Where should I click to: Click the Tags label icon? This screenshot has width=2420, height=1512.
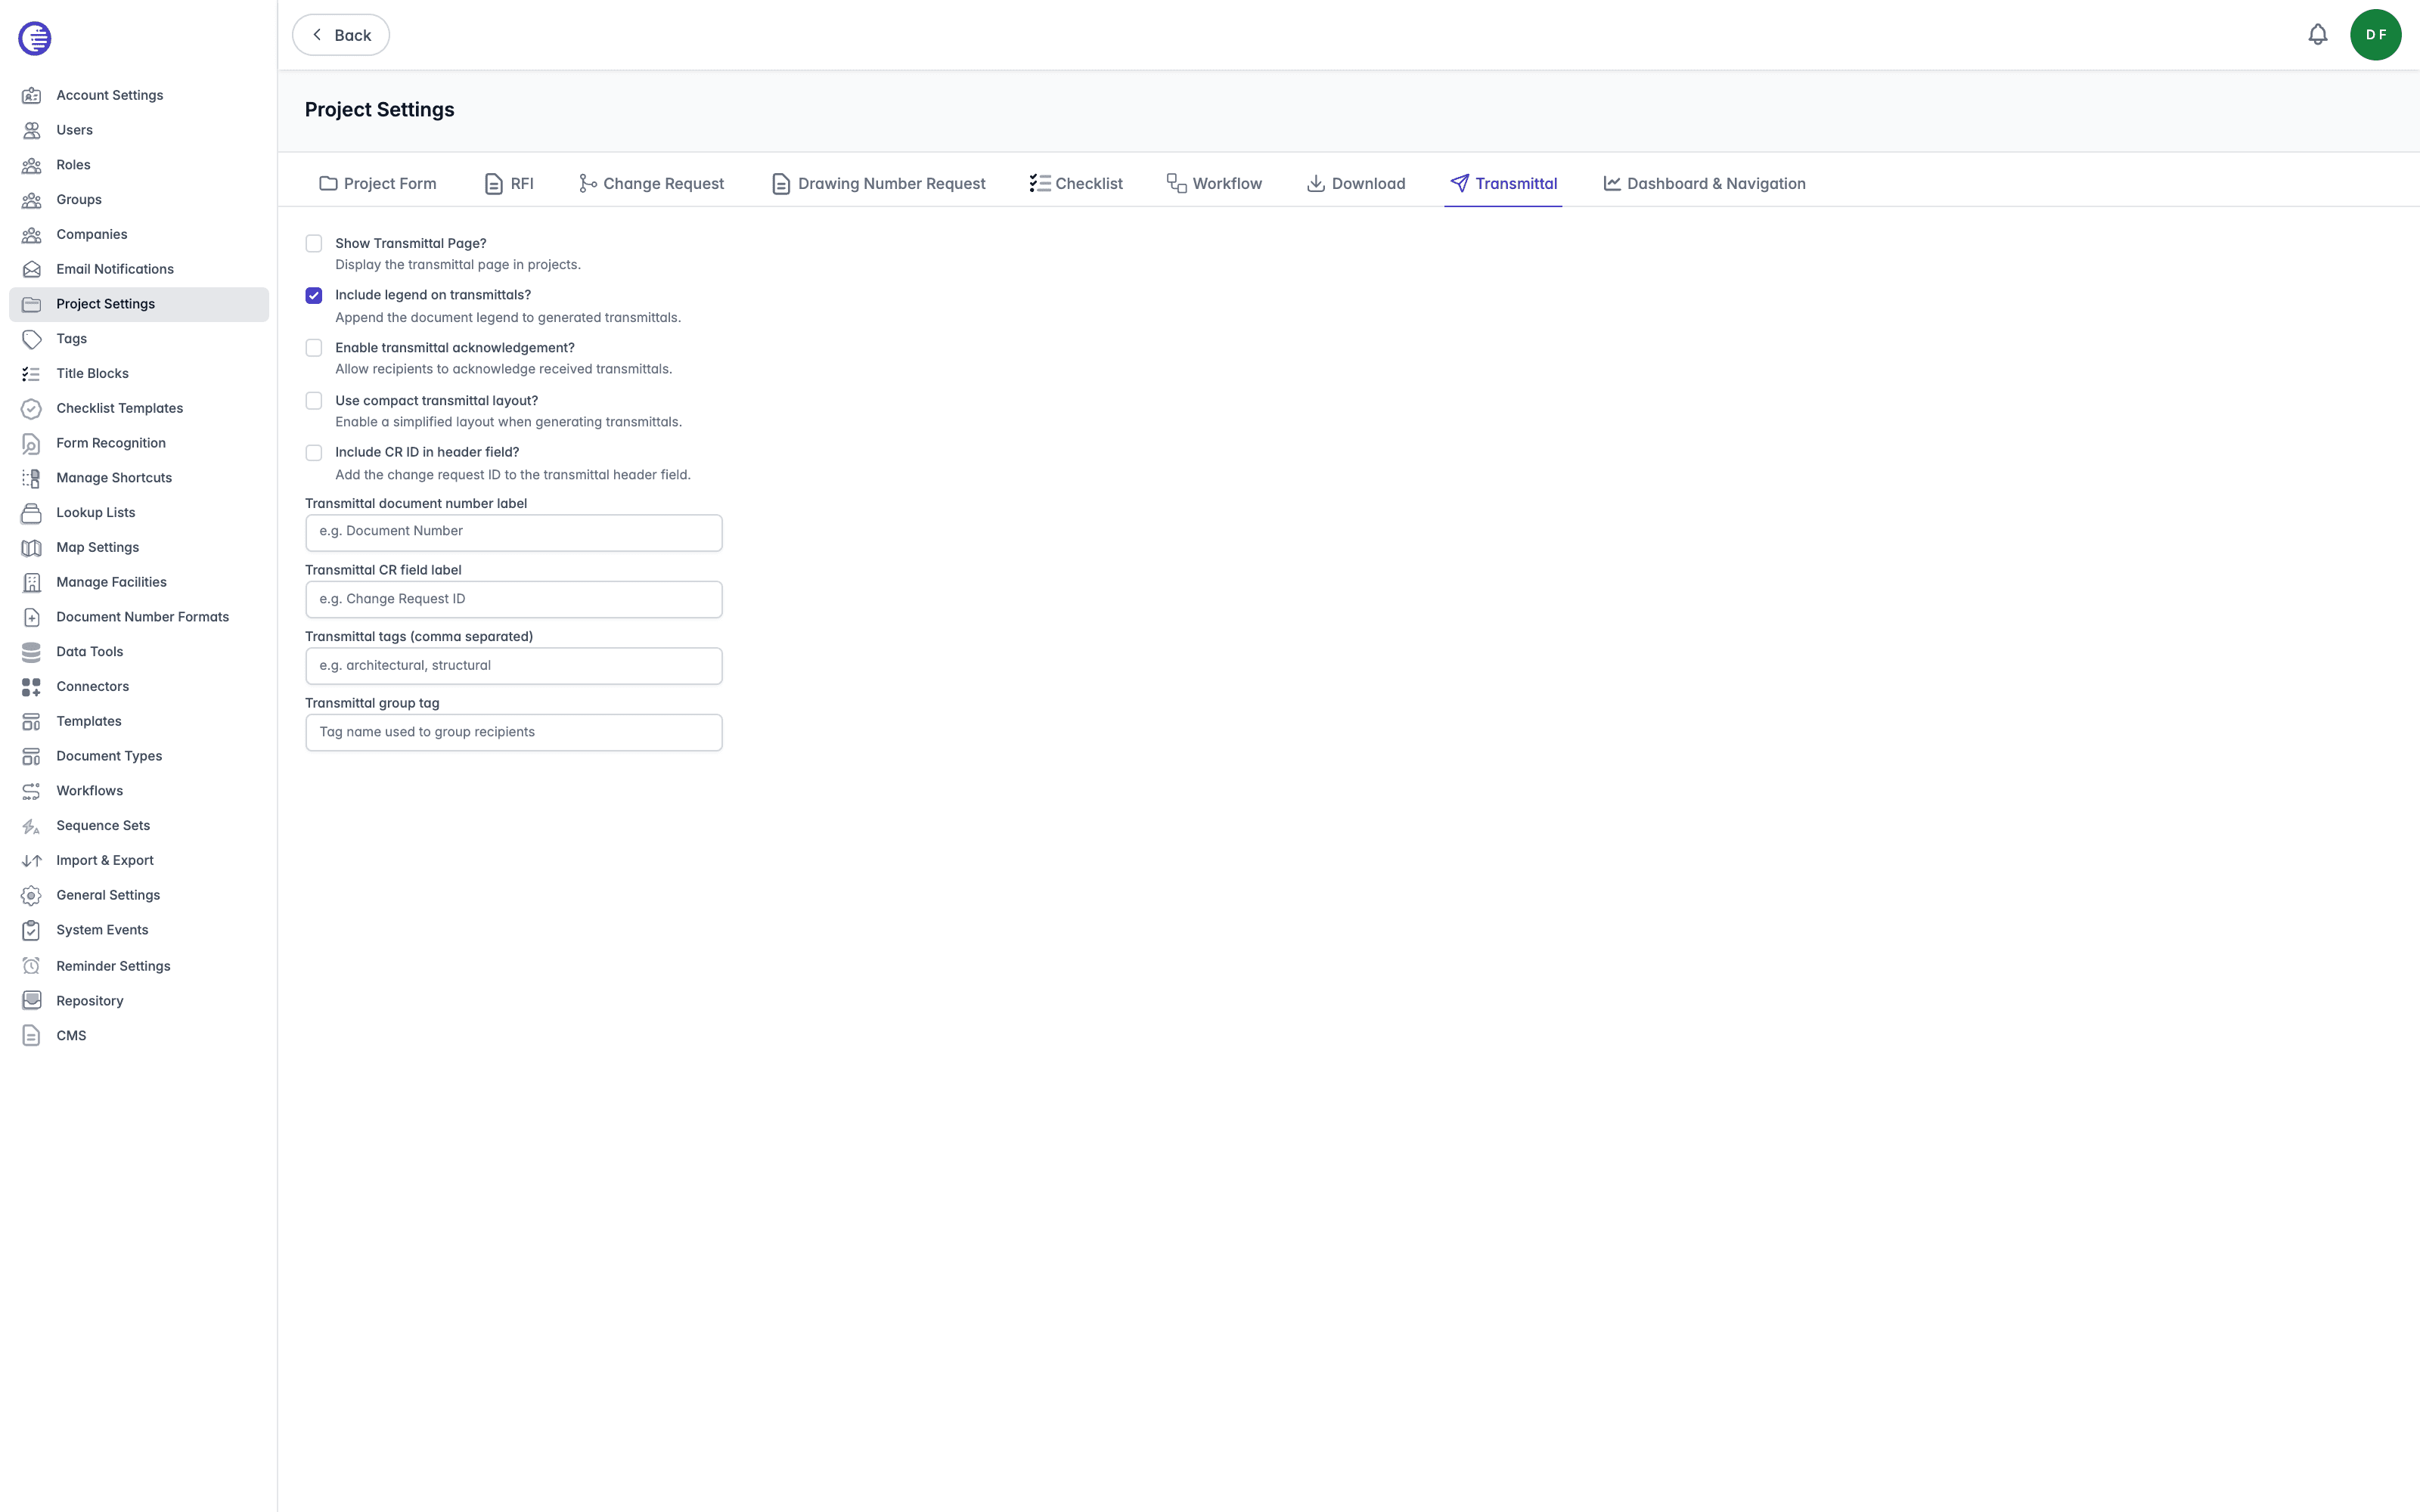(32, 339)
